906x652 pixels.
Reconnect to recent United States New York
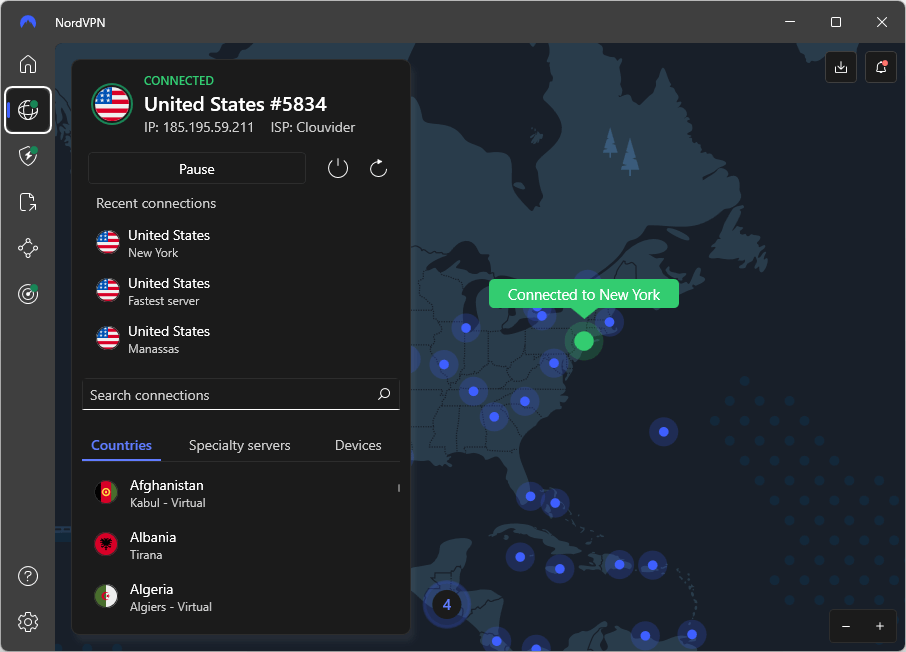pos(241,243)
